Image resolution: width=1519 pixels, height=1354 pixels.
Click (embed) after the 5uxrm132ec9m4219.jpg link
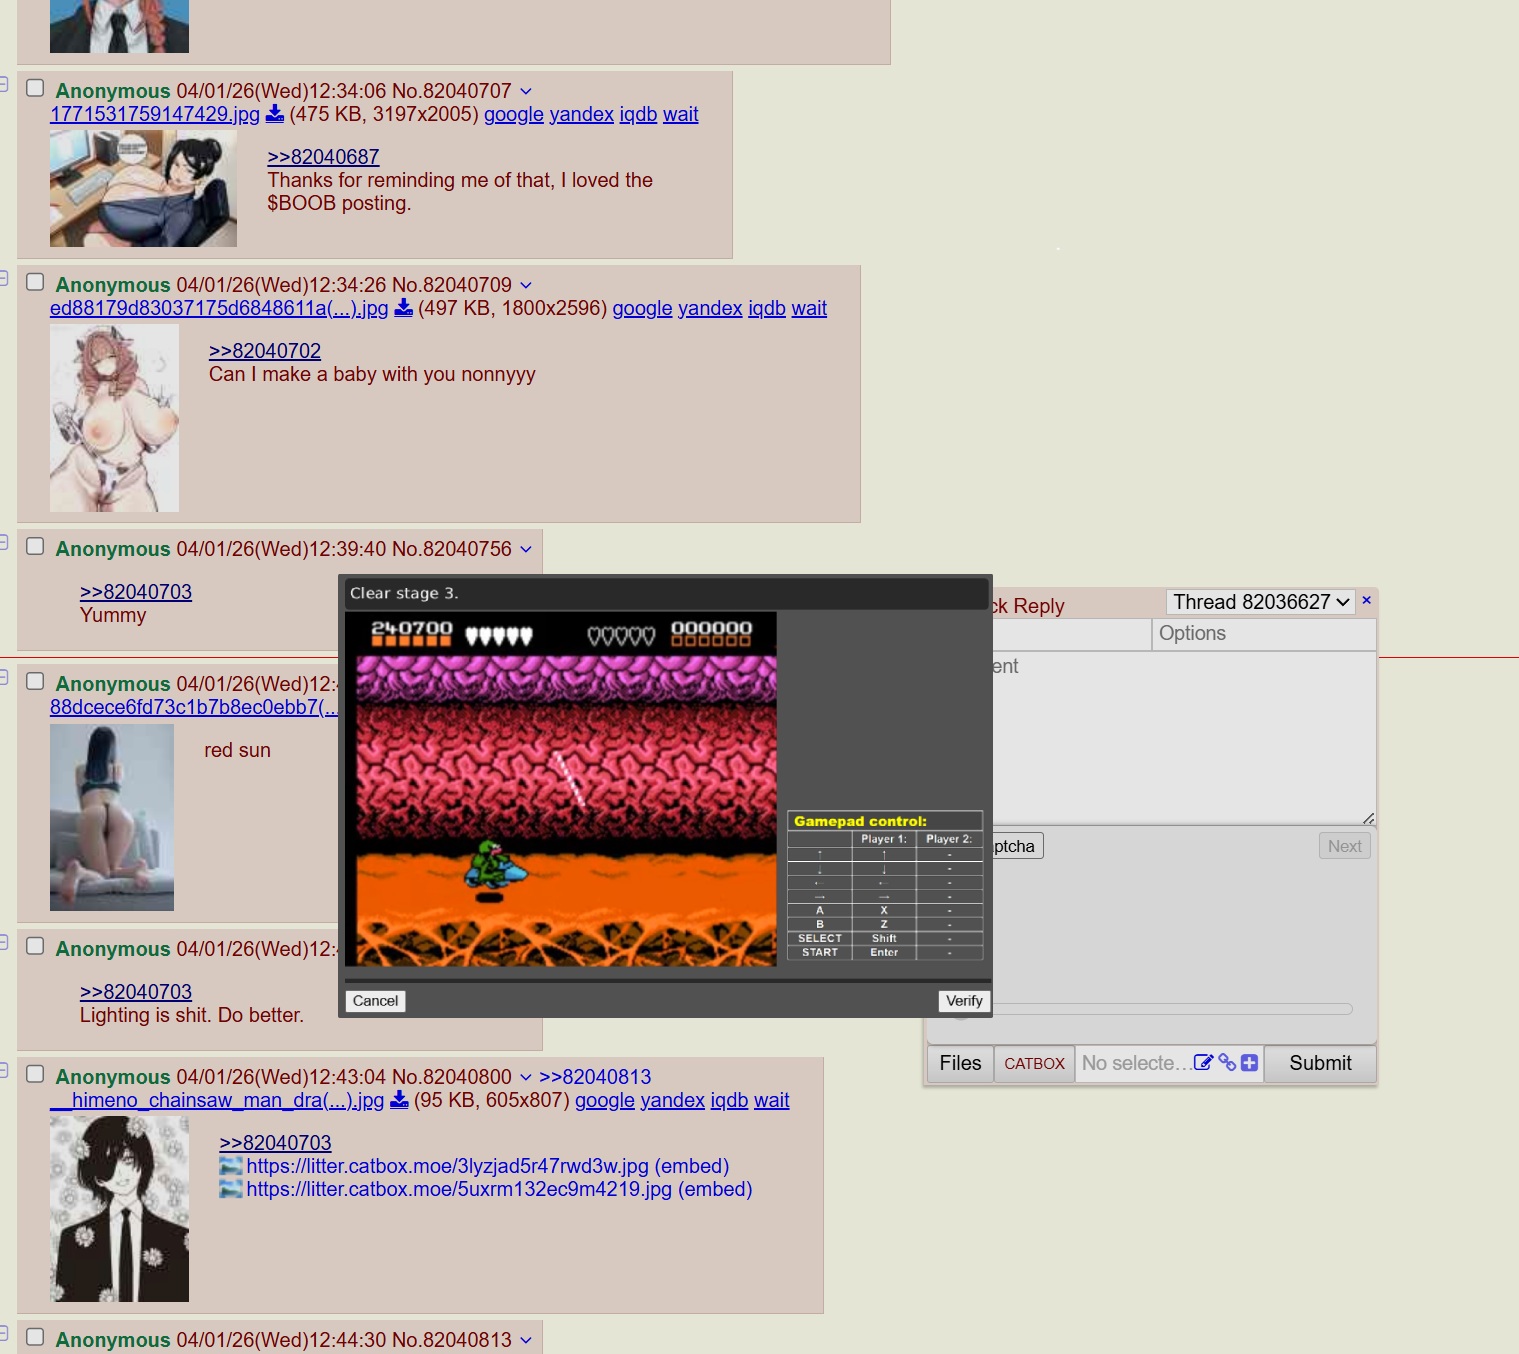pos(715,1189)
